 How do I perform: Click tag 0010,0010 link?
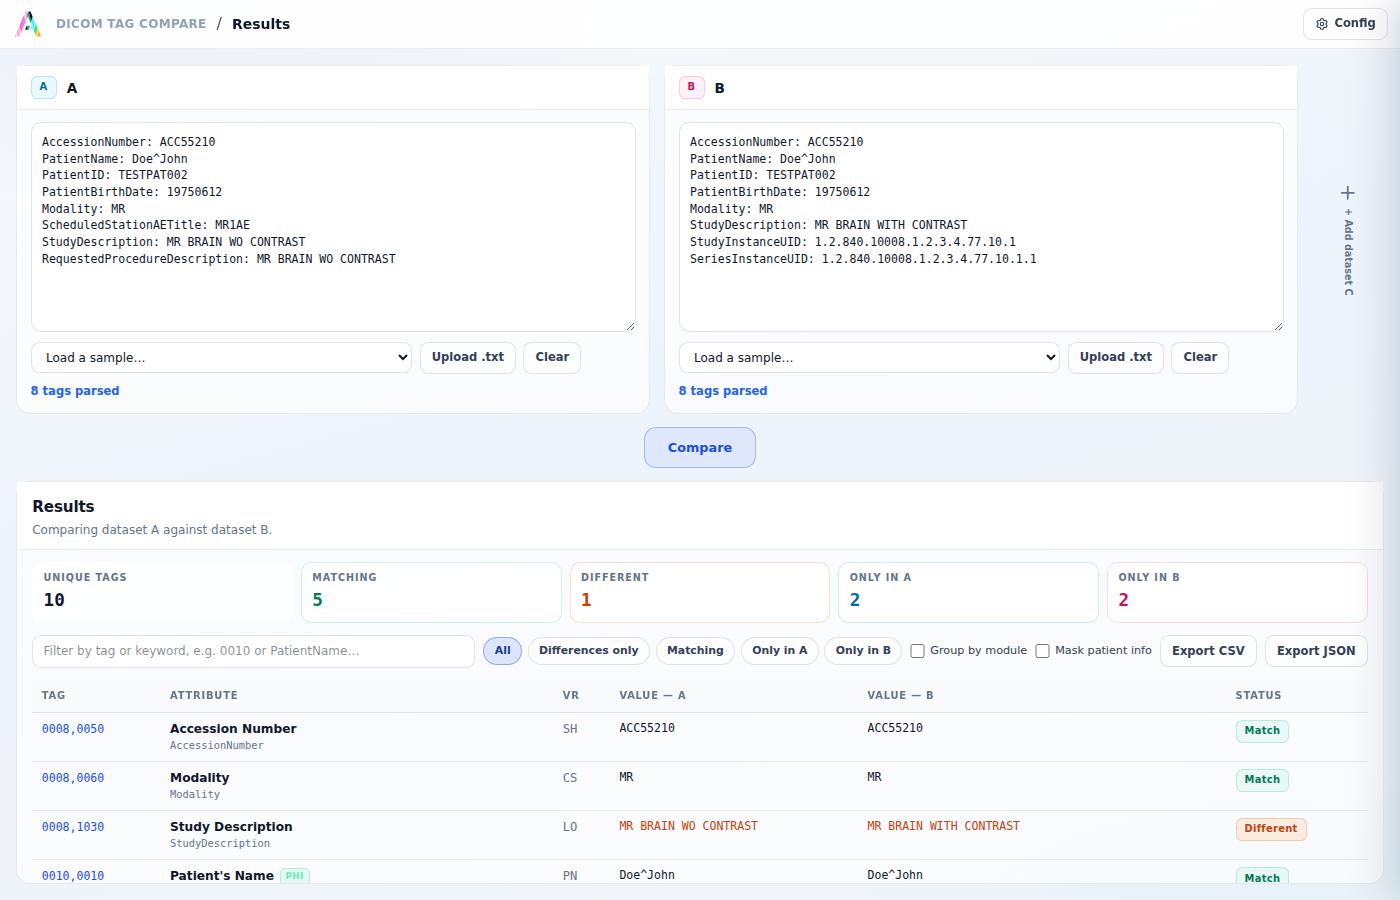point(73,876)
